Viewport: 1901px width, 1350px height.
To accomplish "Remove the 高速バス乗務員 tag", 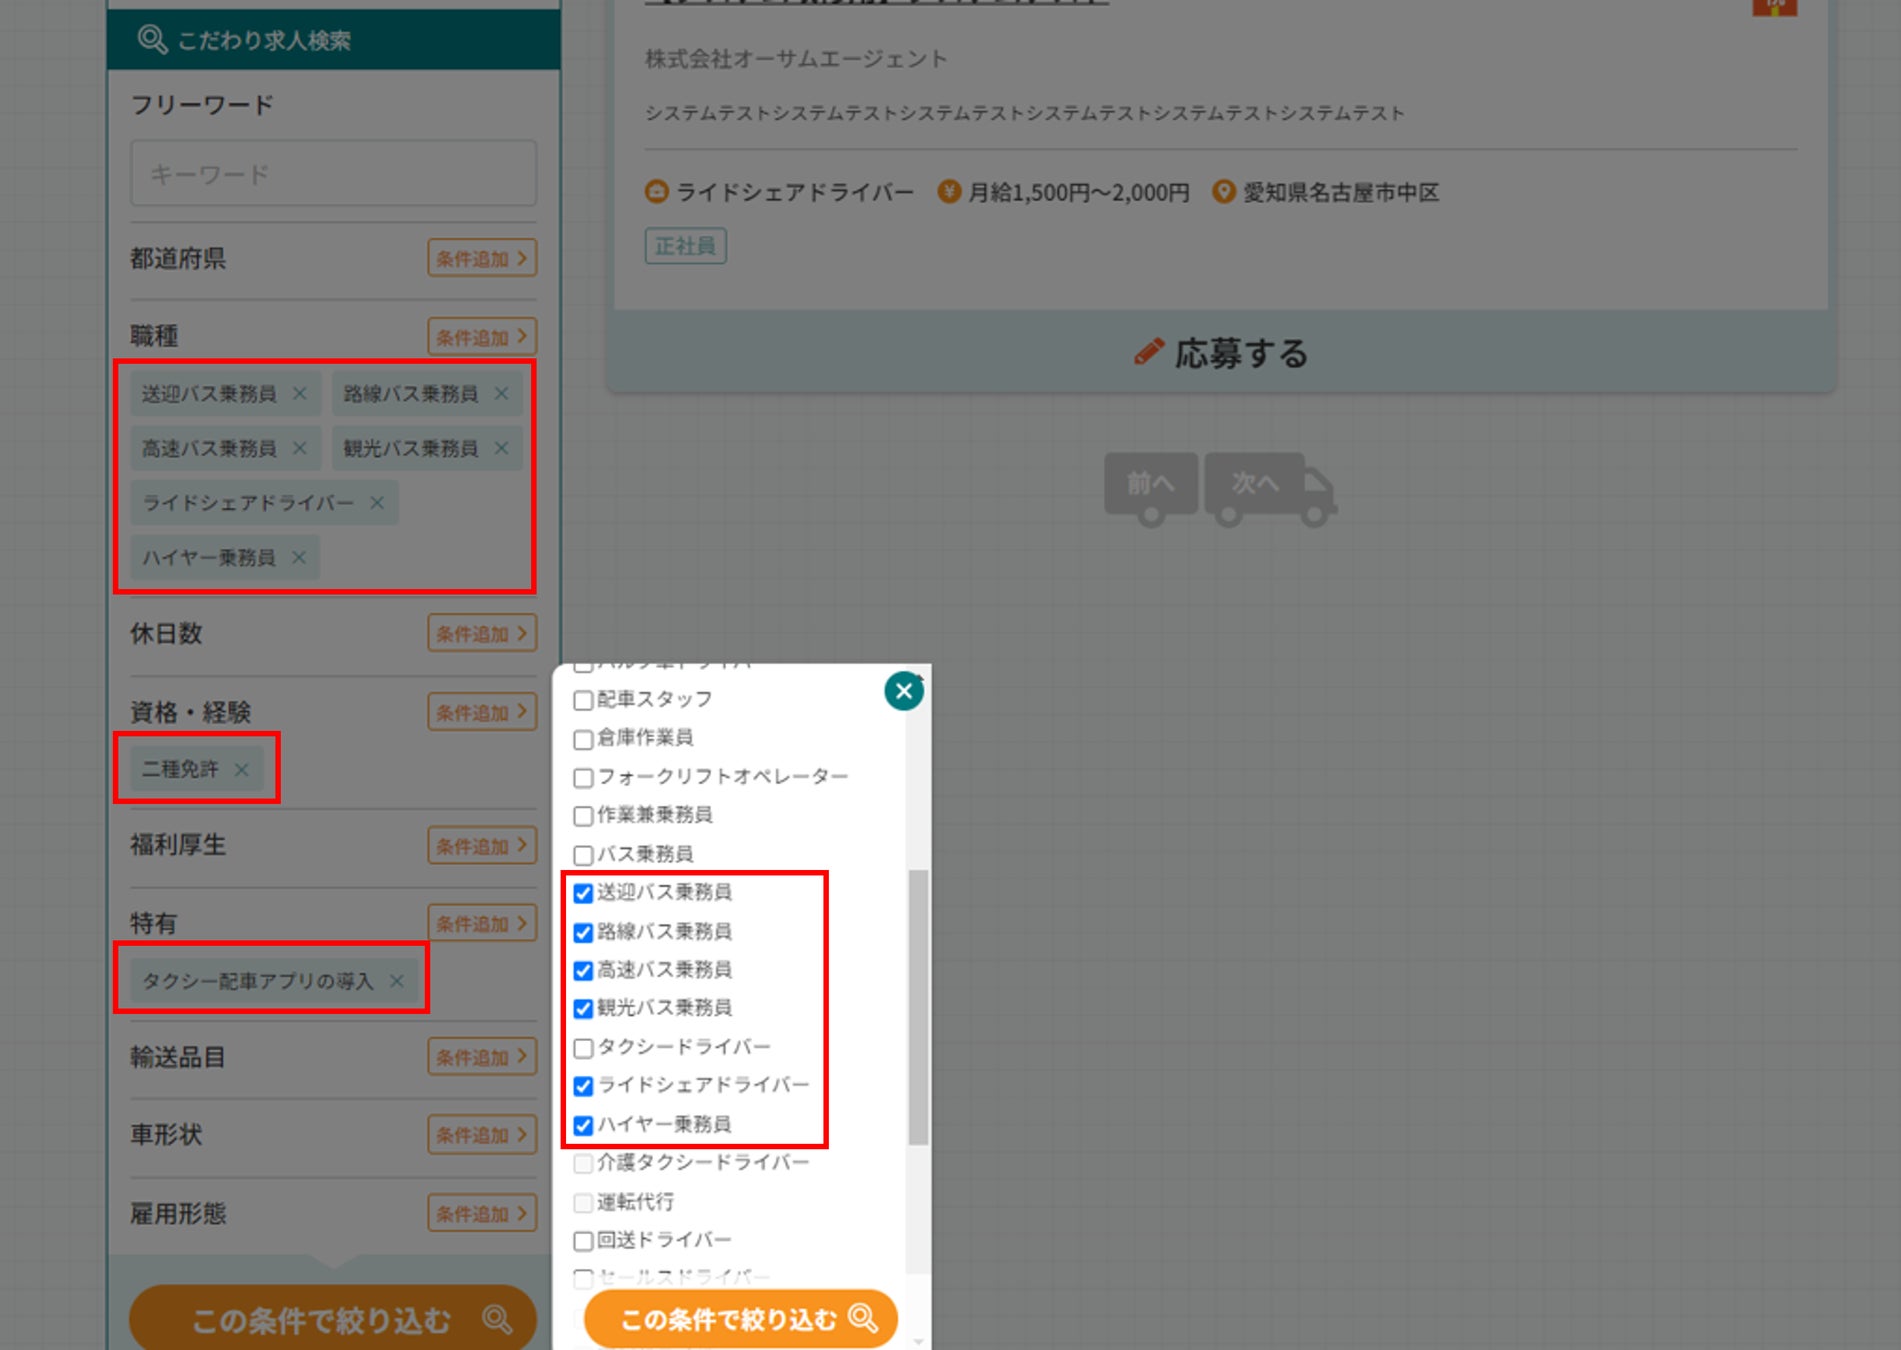I will (299, 448).
